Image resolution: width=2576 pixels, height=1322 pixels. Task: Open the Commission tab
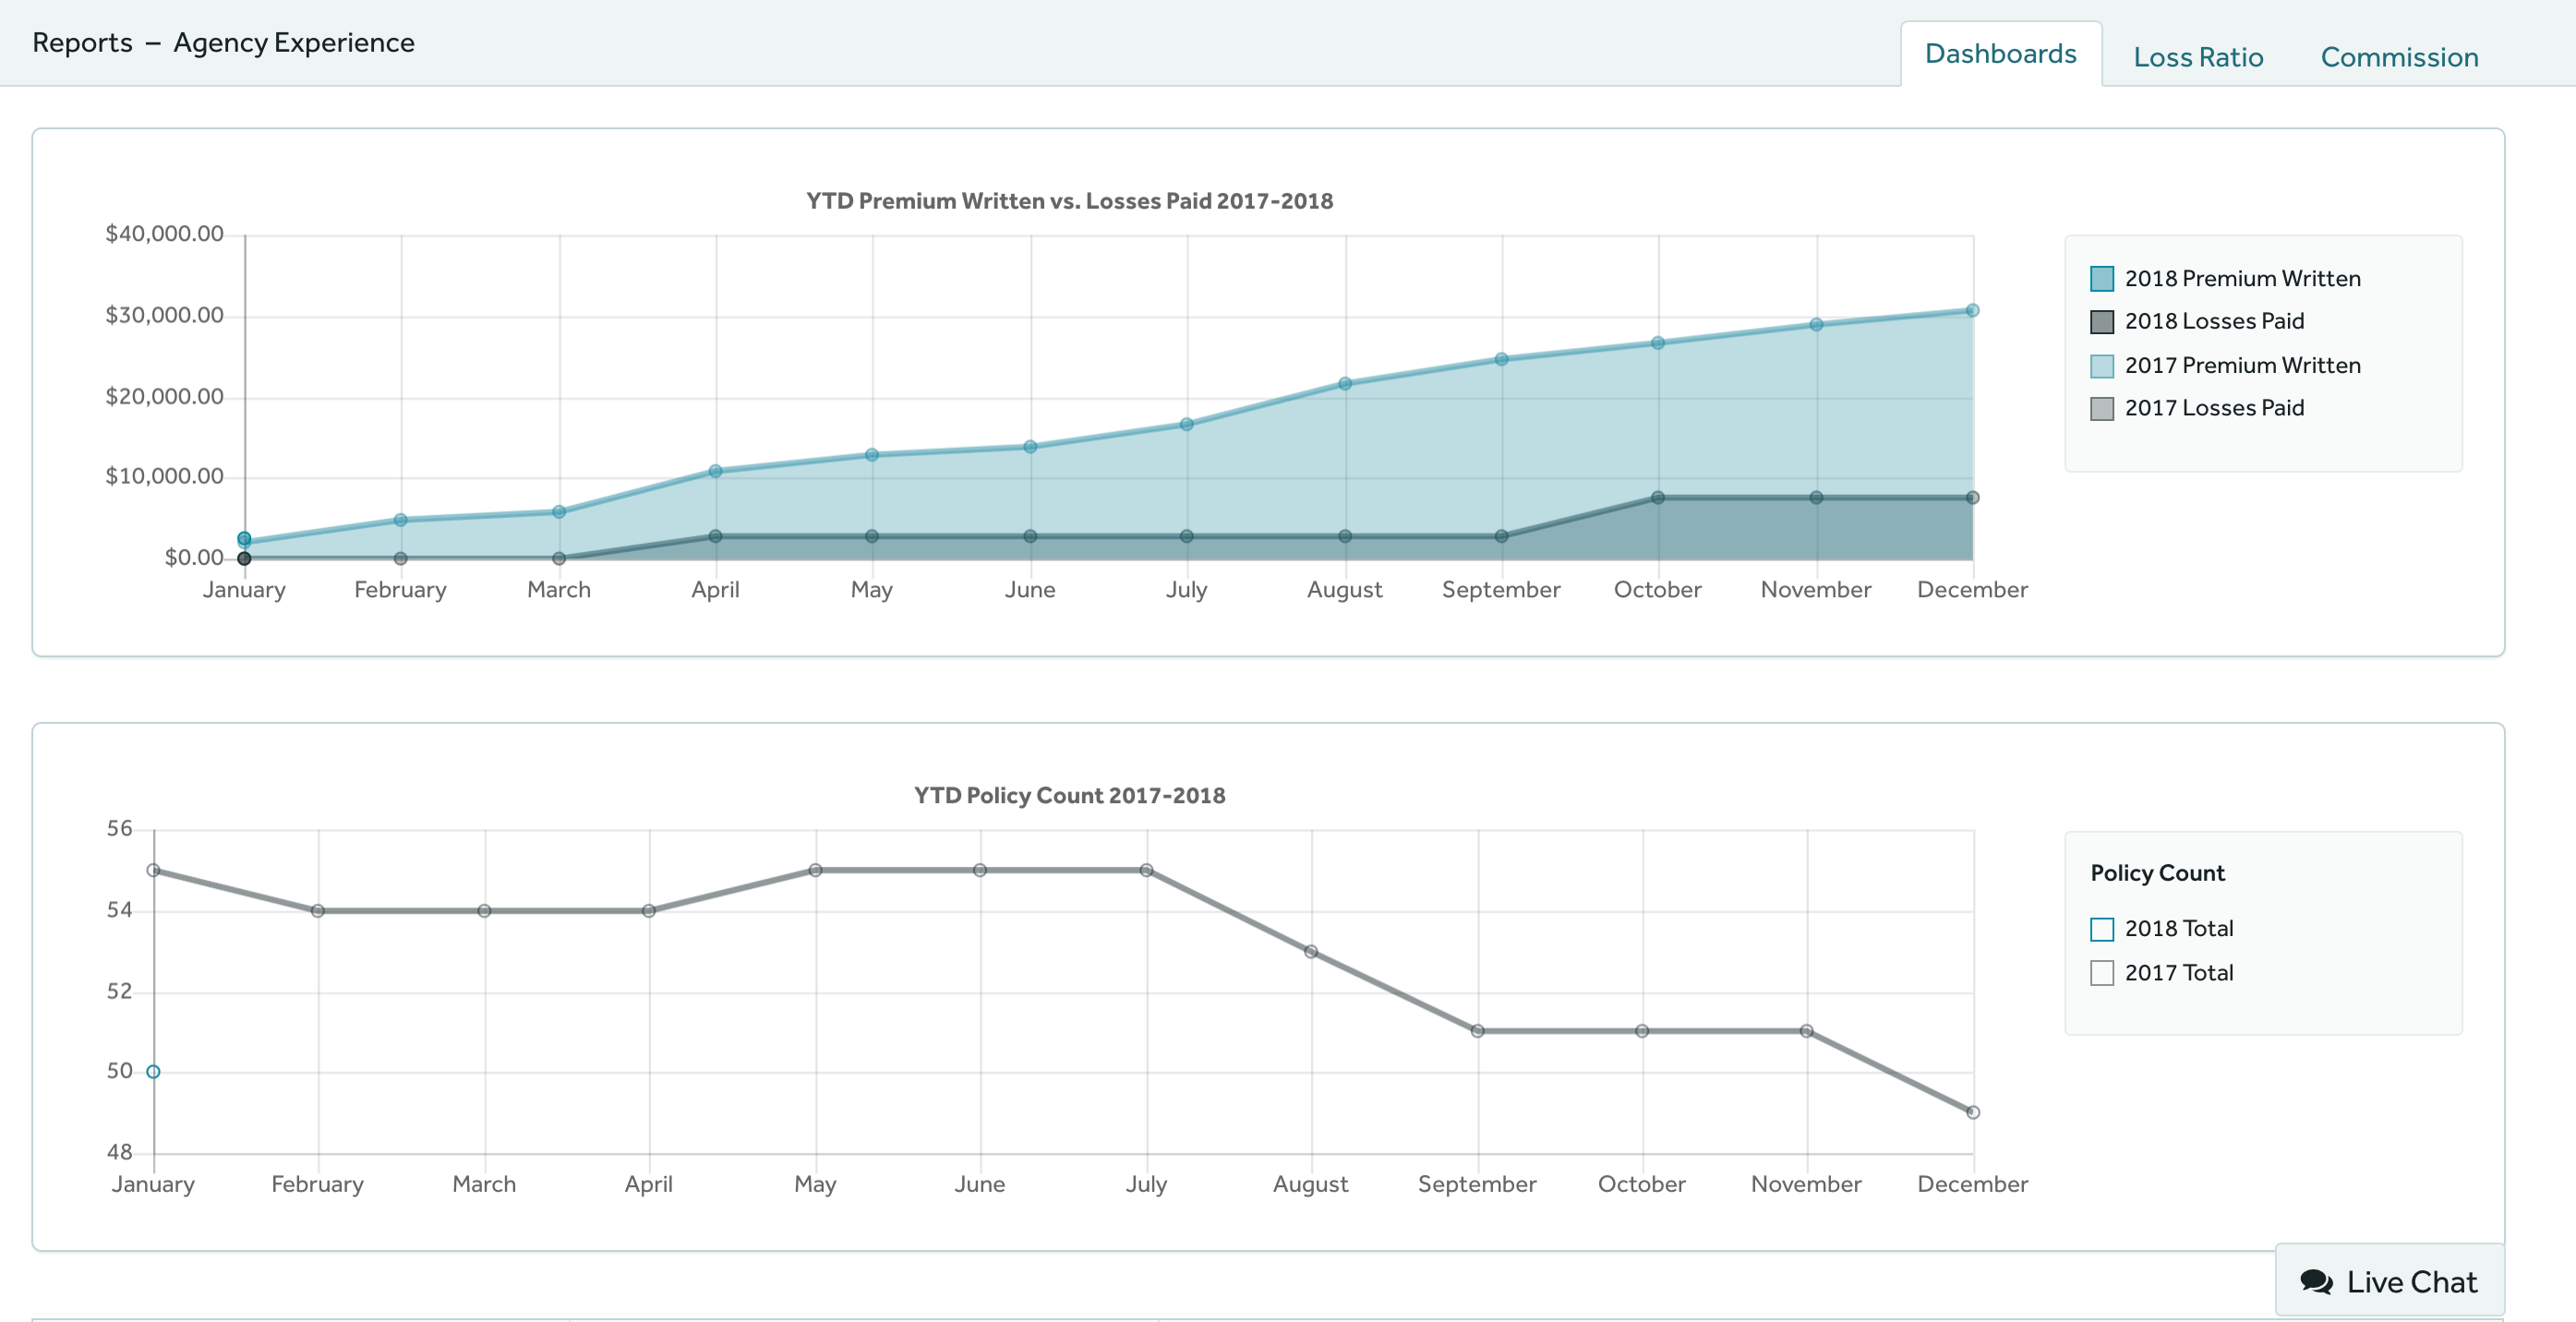(2399, 57)
